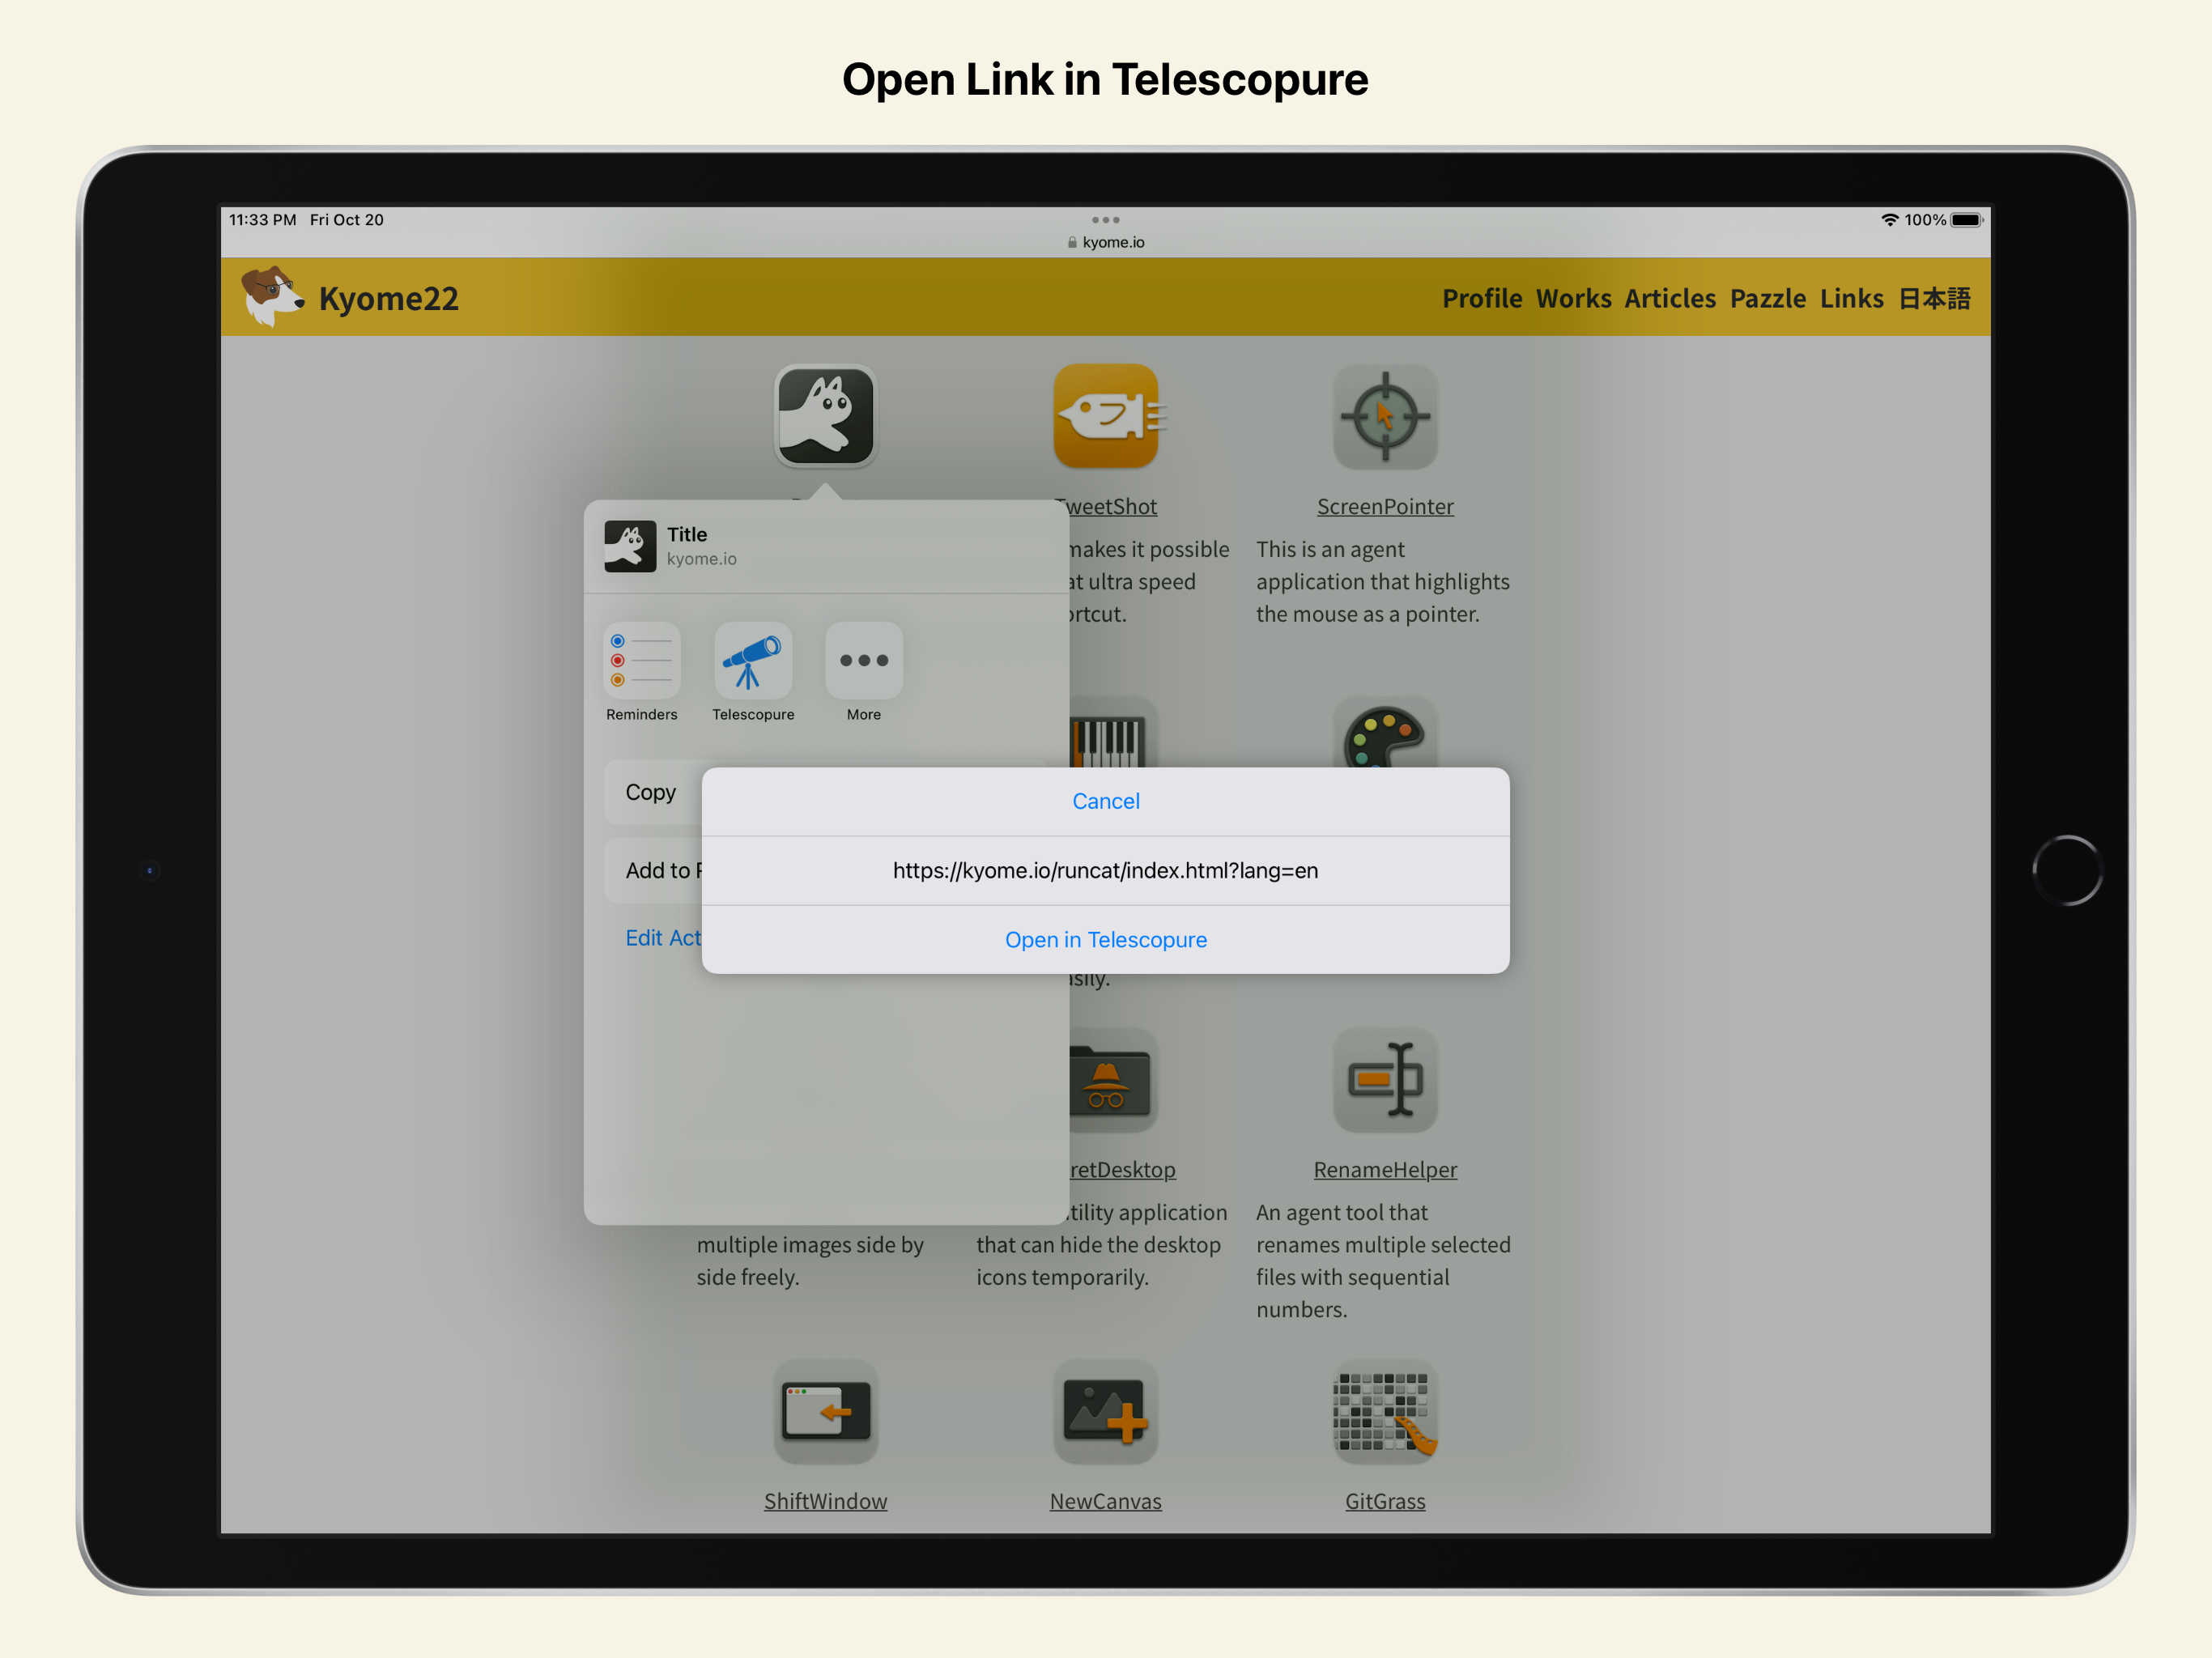2212x1658 pixels.
Task: Open the RenameHelper link
Action: point(1385,1170)
